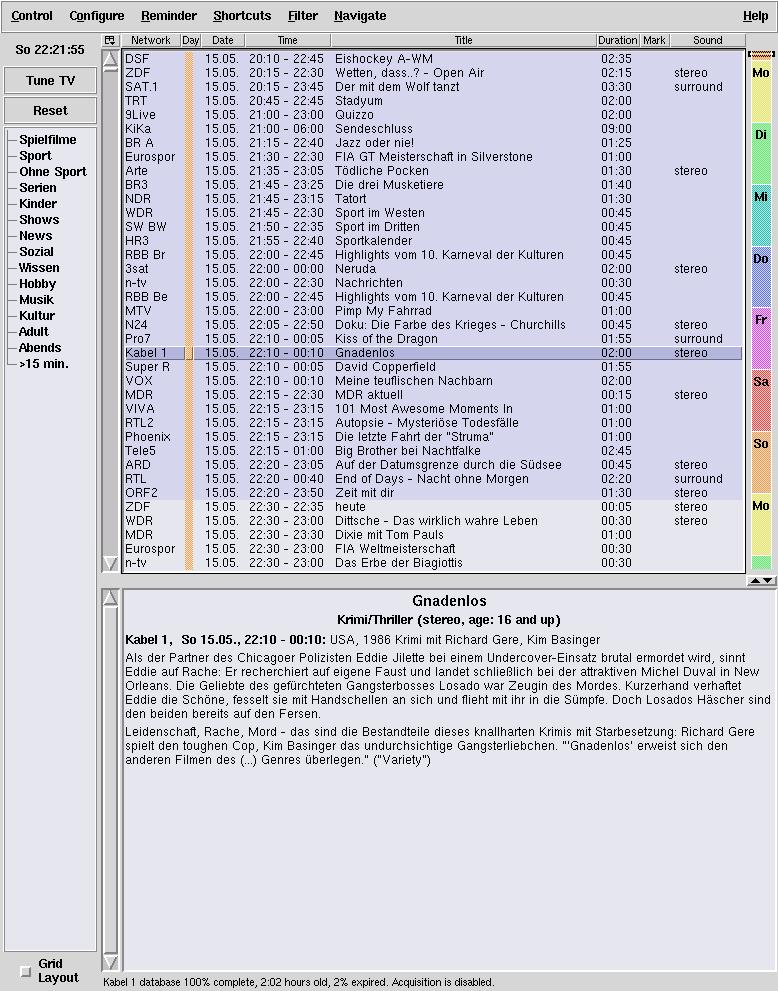Click the description pane scroll-down arrow
The height and width of the screenshot is (991, 778).
tap(110, 962)
